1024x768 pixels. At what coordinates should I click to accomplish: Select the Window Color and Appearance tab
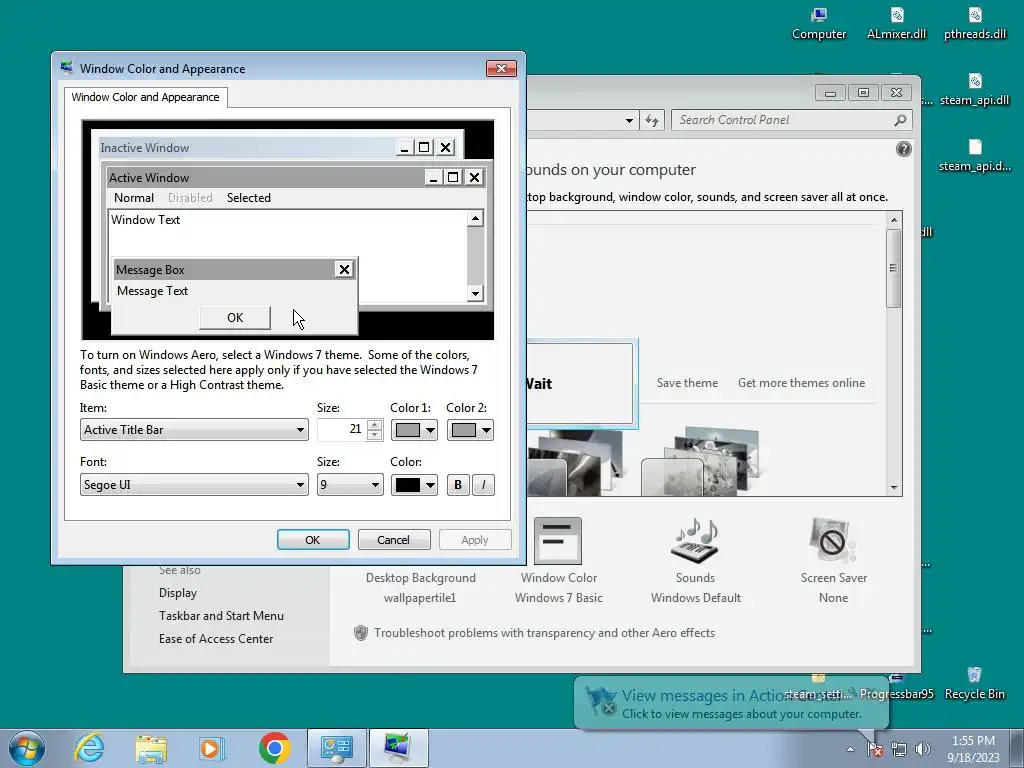[146, 97]
